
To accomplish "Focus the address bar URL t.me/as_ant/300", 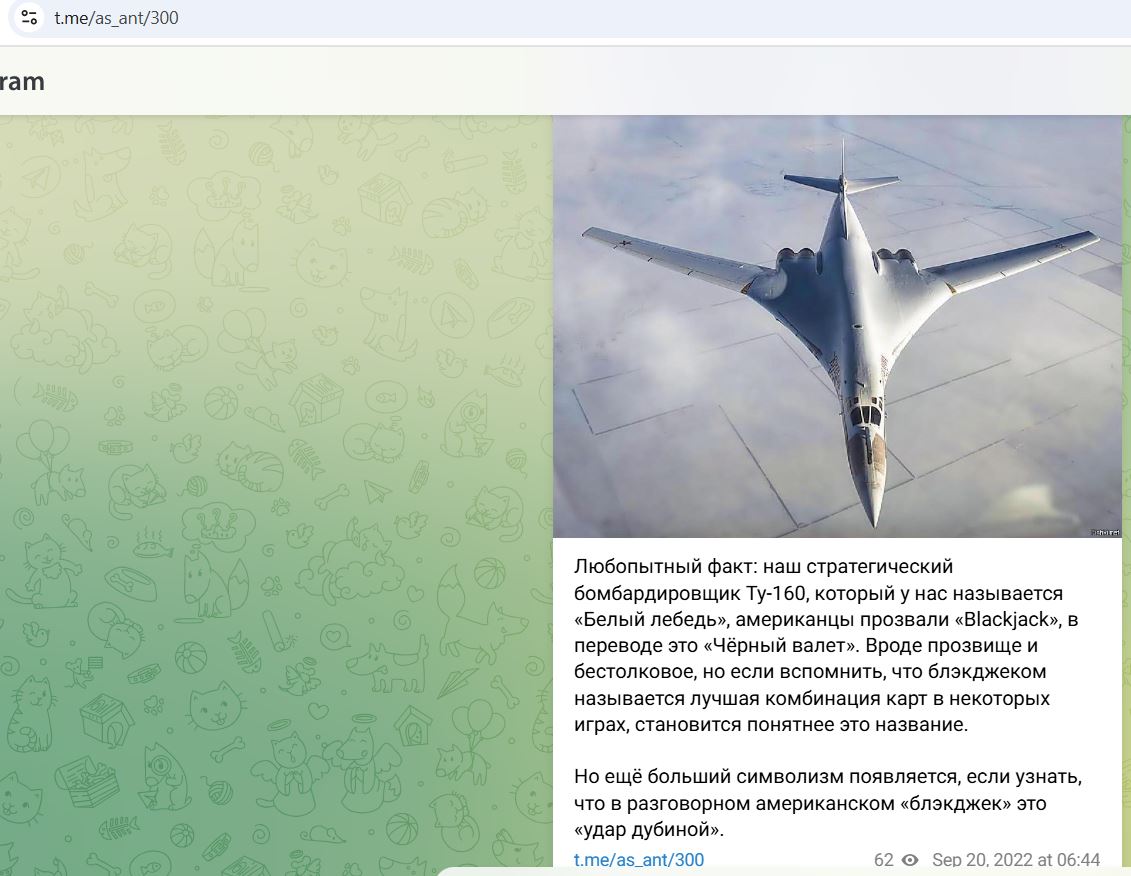I will click(x=116, y=17).
